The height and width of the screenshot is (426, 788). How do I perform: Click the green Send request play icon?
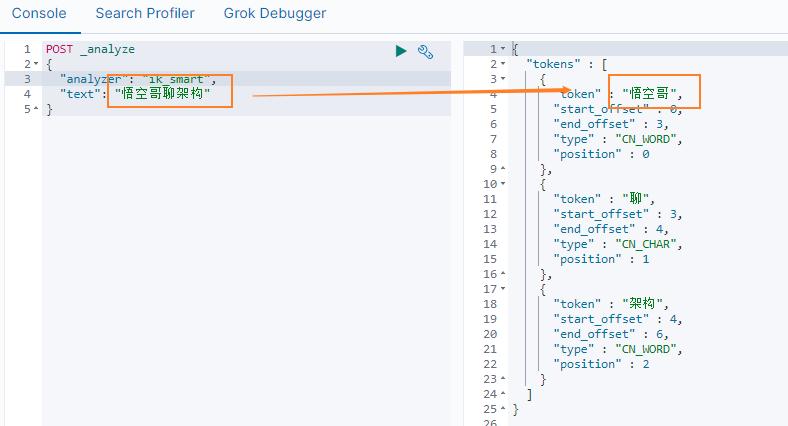click(401, 51)
